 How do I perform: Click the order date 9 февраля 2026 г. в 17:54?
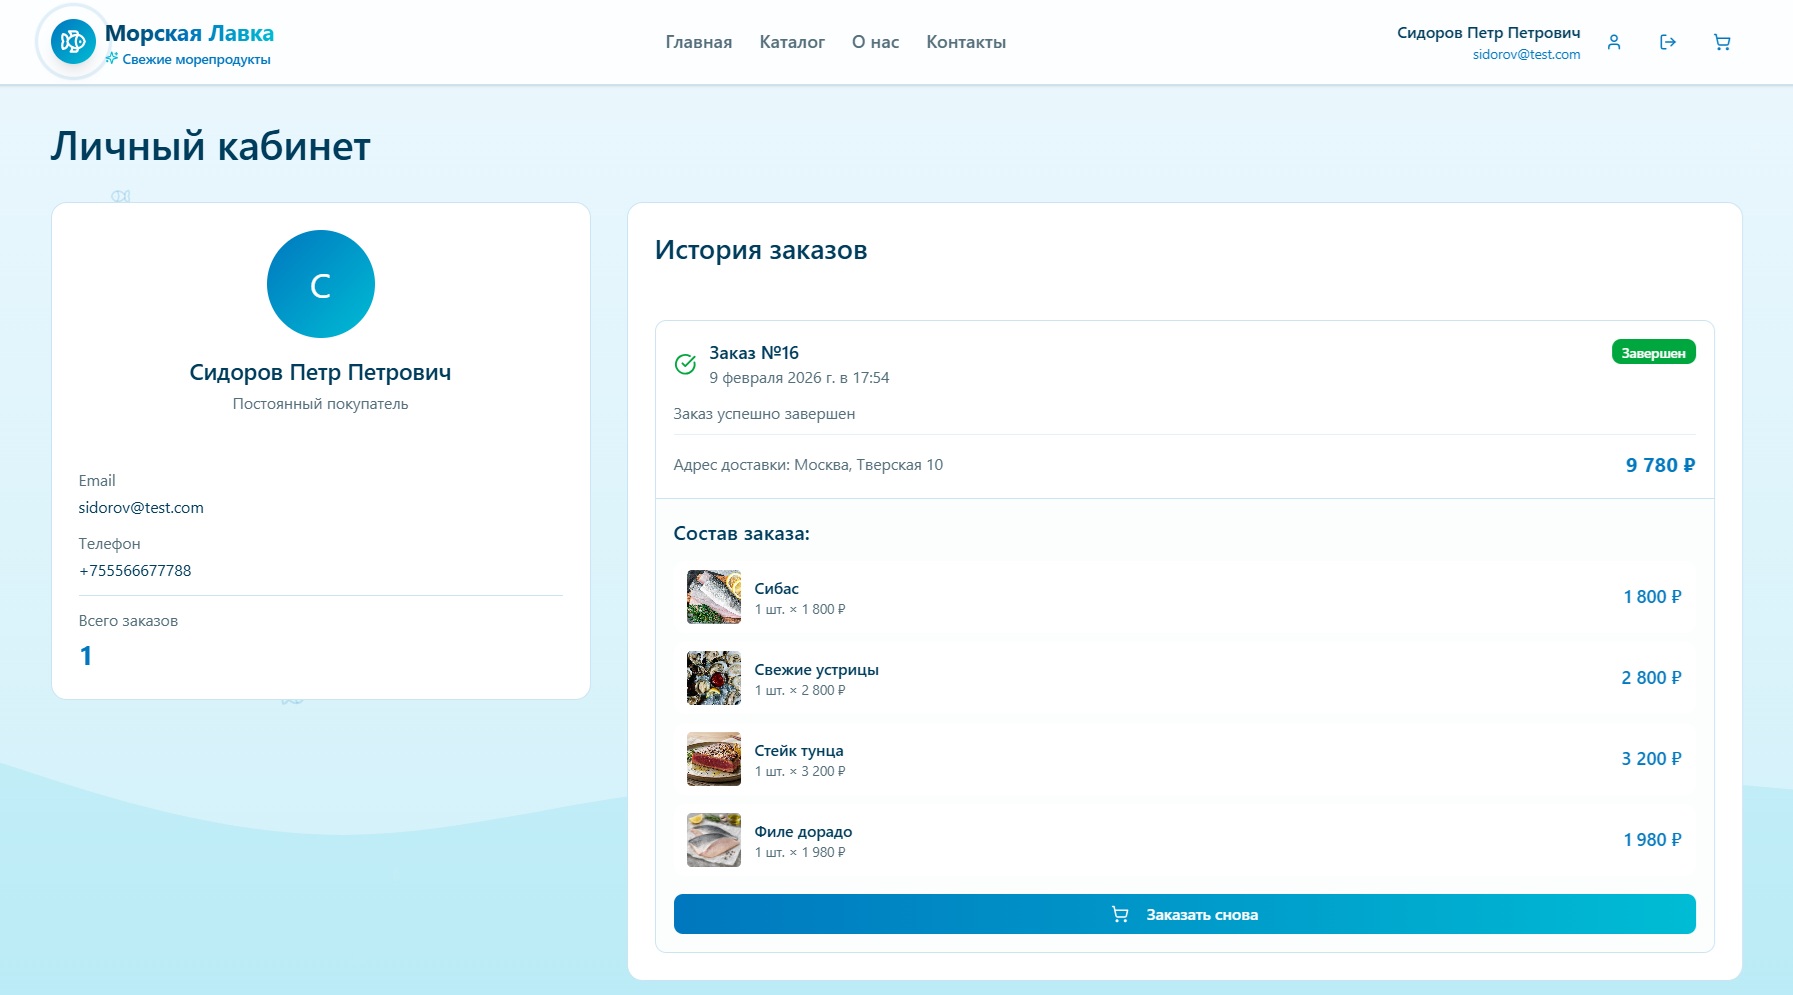799,378
